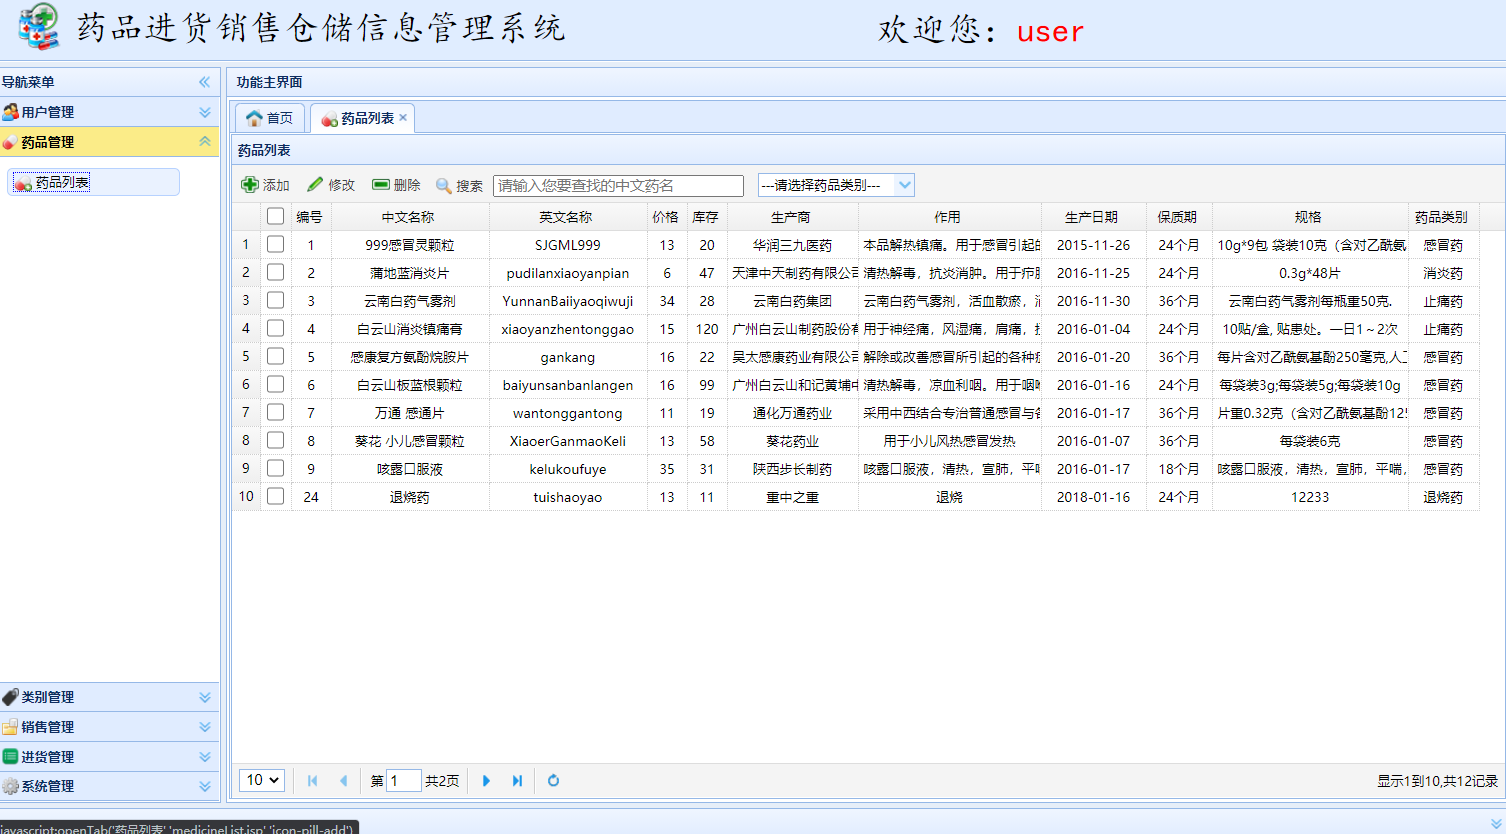Go to the next page arrow icon
This screenshot has width=1506, height=834.
coord(486,780)
